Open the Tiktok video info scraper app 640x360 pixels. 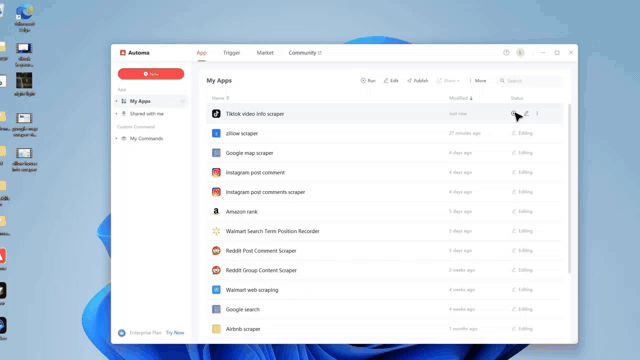[255, 114]
